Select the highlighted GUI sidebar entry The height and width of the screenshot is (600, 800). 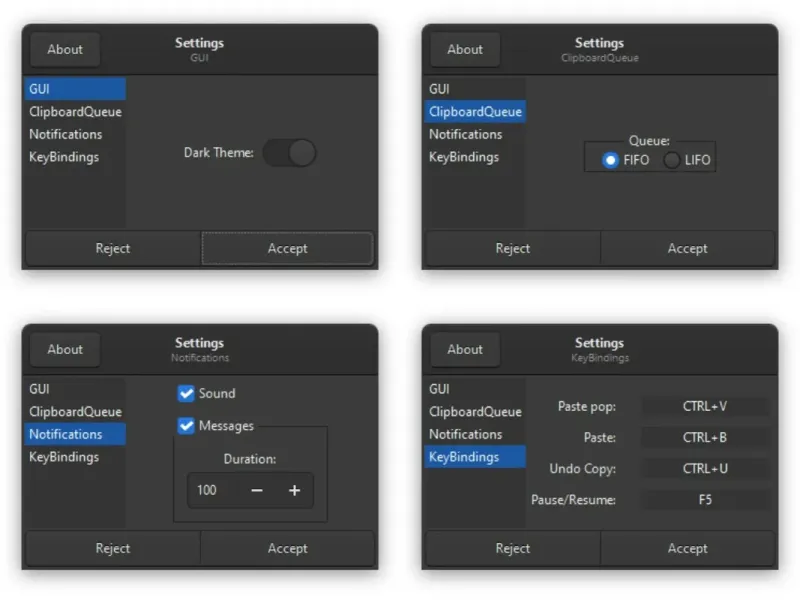click(75, 89)
